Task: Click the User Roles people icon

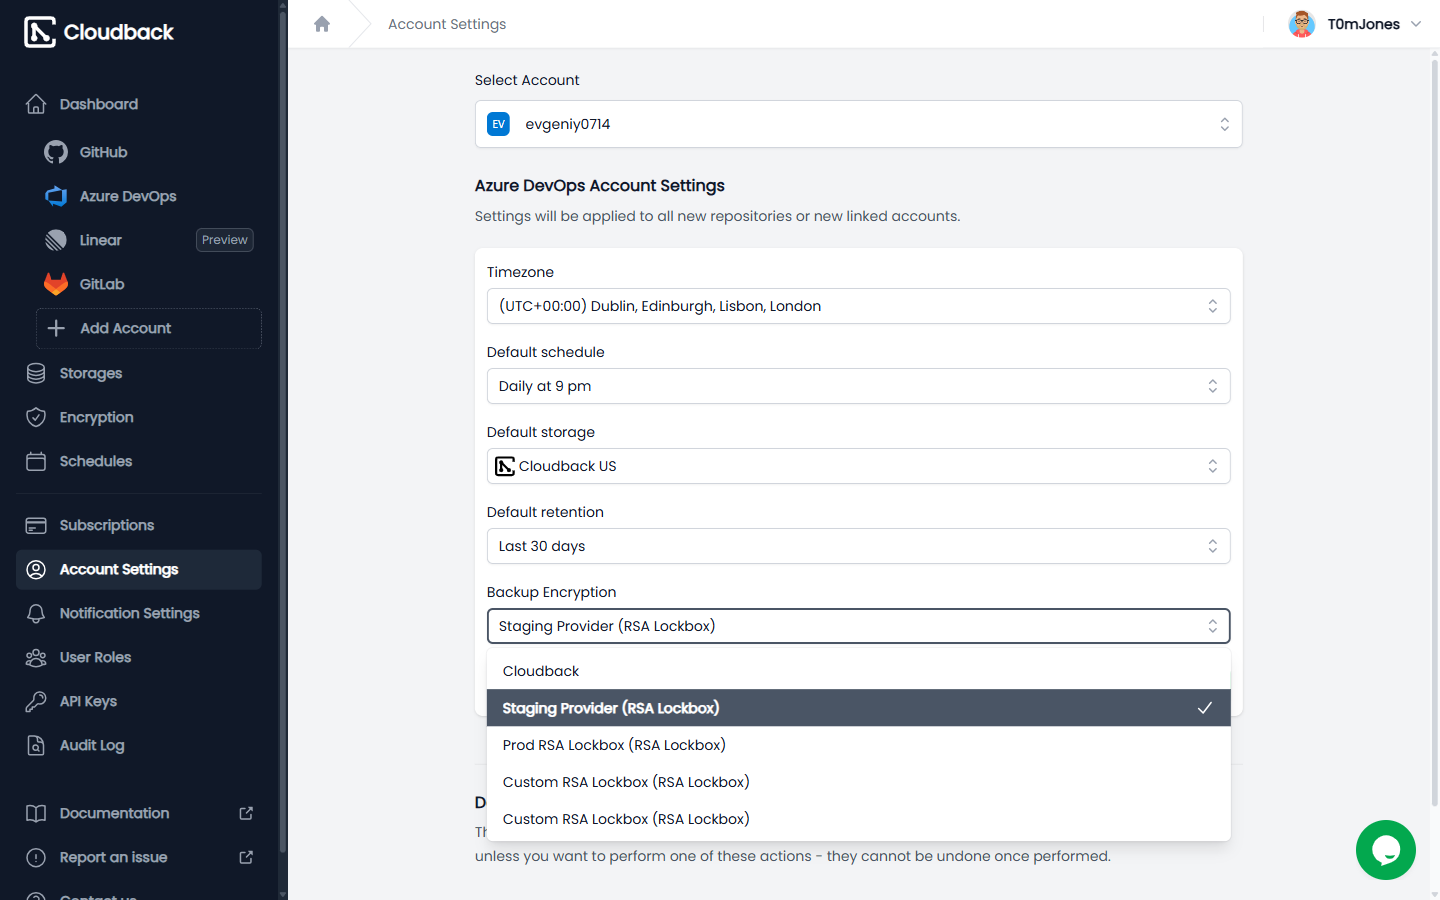Action: [36, 657]
